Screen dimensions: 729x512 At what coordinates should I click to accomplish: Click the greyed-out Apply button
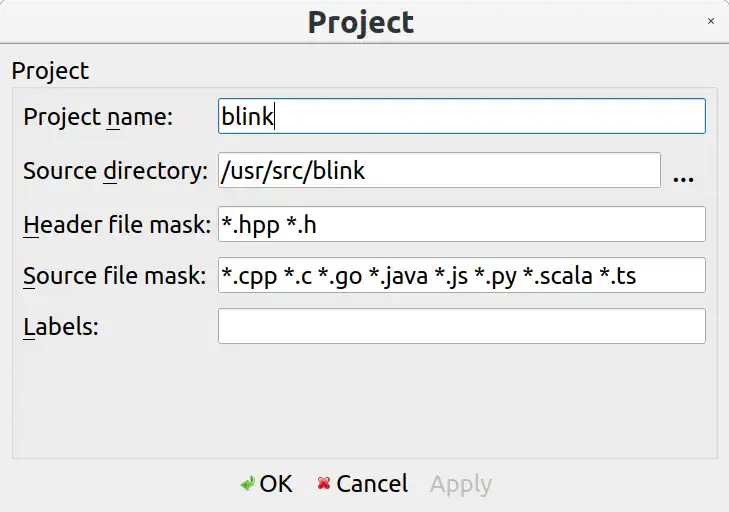point(460,484)
